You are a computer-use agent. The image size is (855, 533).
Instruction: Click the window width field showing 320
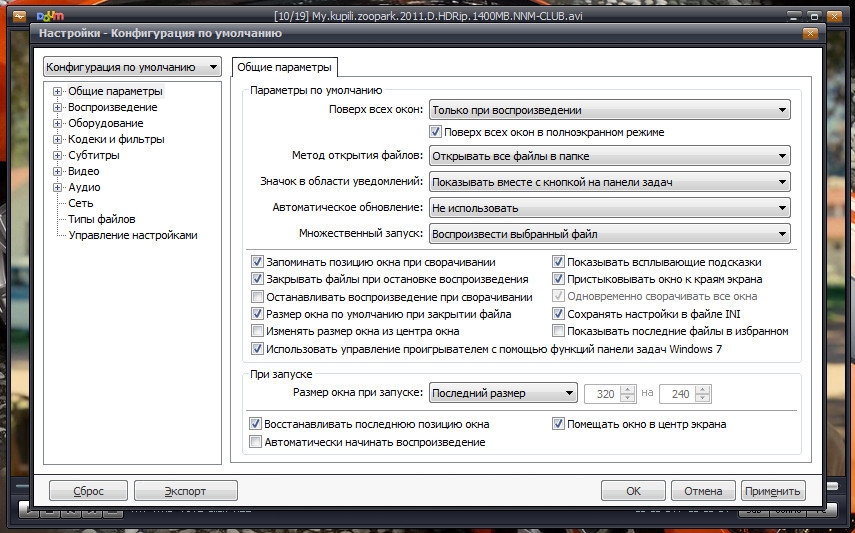[602, 393]
